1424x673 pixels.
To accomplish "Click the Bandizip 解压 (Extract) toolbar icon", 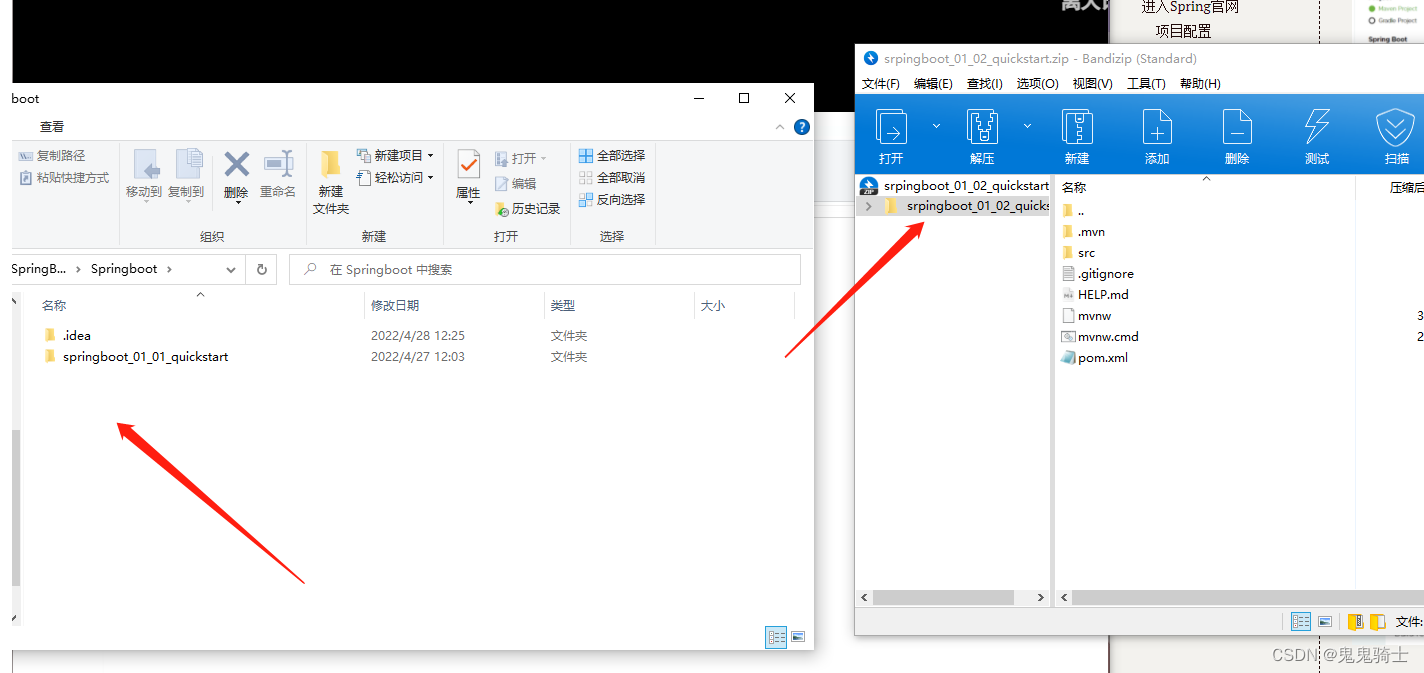I will 982,127.
